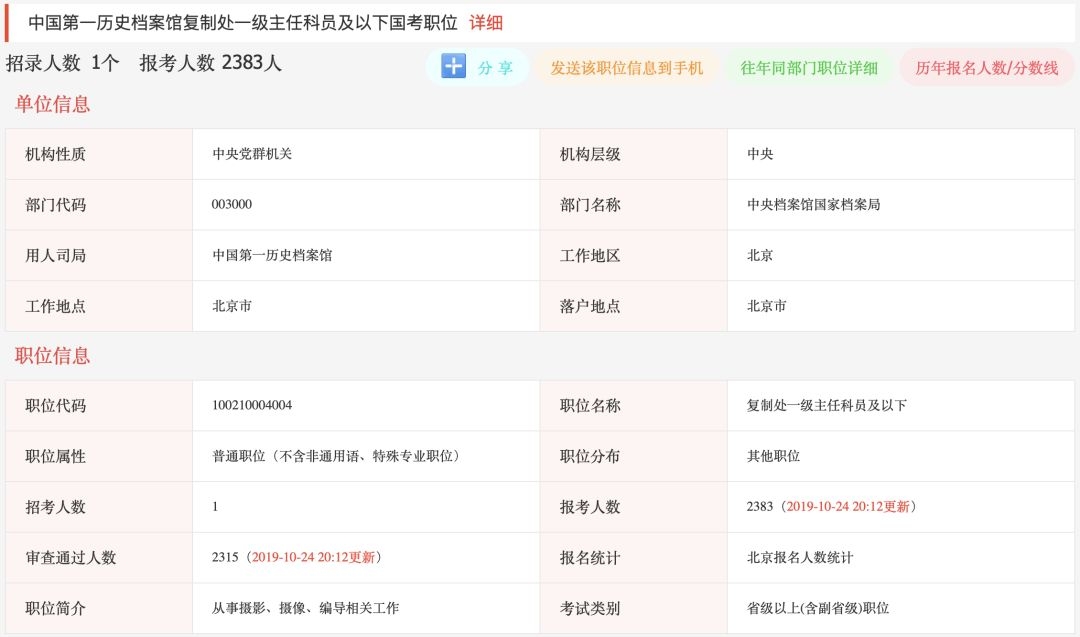Click 其他职位 value in 职位分布 row
Screen dimensions: 1080x637
(773, 456)
